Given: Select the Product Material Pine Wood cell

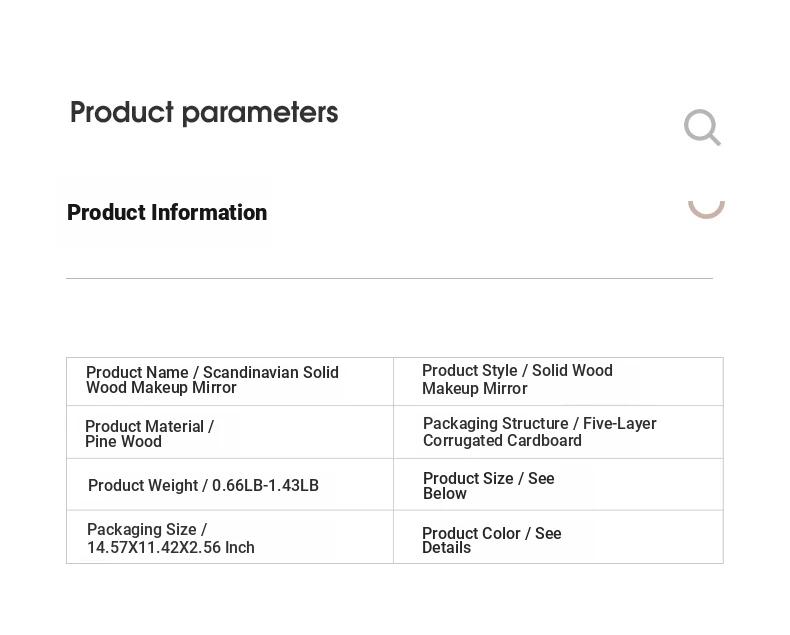Looking at the screenshot, I should point(230,433).
